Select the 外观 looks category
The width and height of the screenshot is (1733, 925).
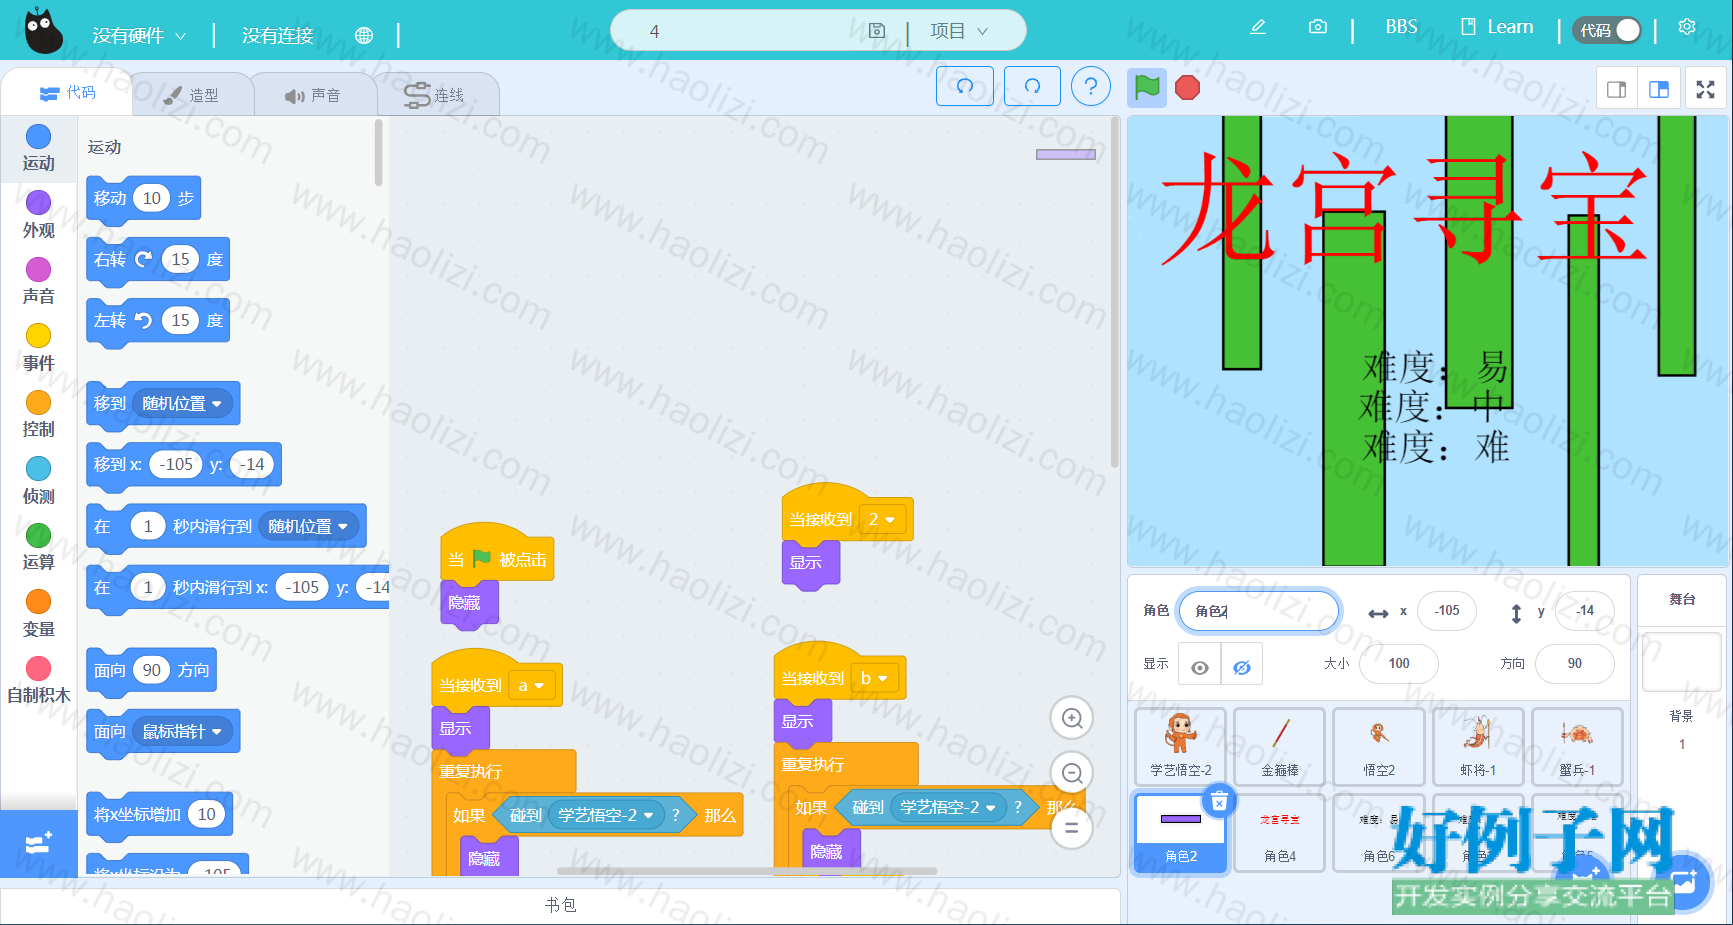tap(38, 215)
